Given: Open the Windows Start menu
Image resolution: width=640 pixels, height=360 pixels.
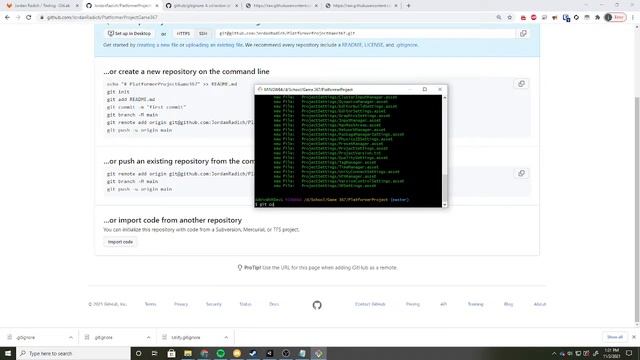Looking at the screenshot, I should (x=8, y=353).
